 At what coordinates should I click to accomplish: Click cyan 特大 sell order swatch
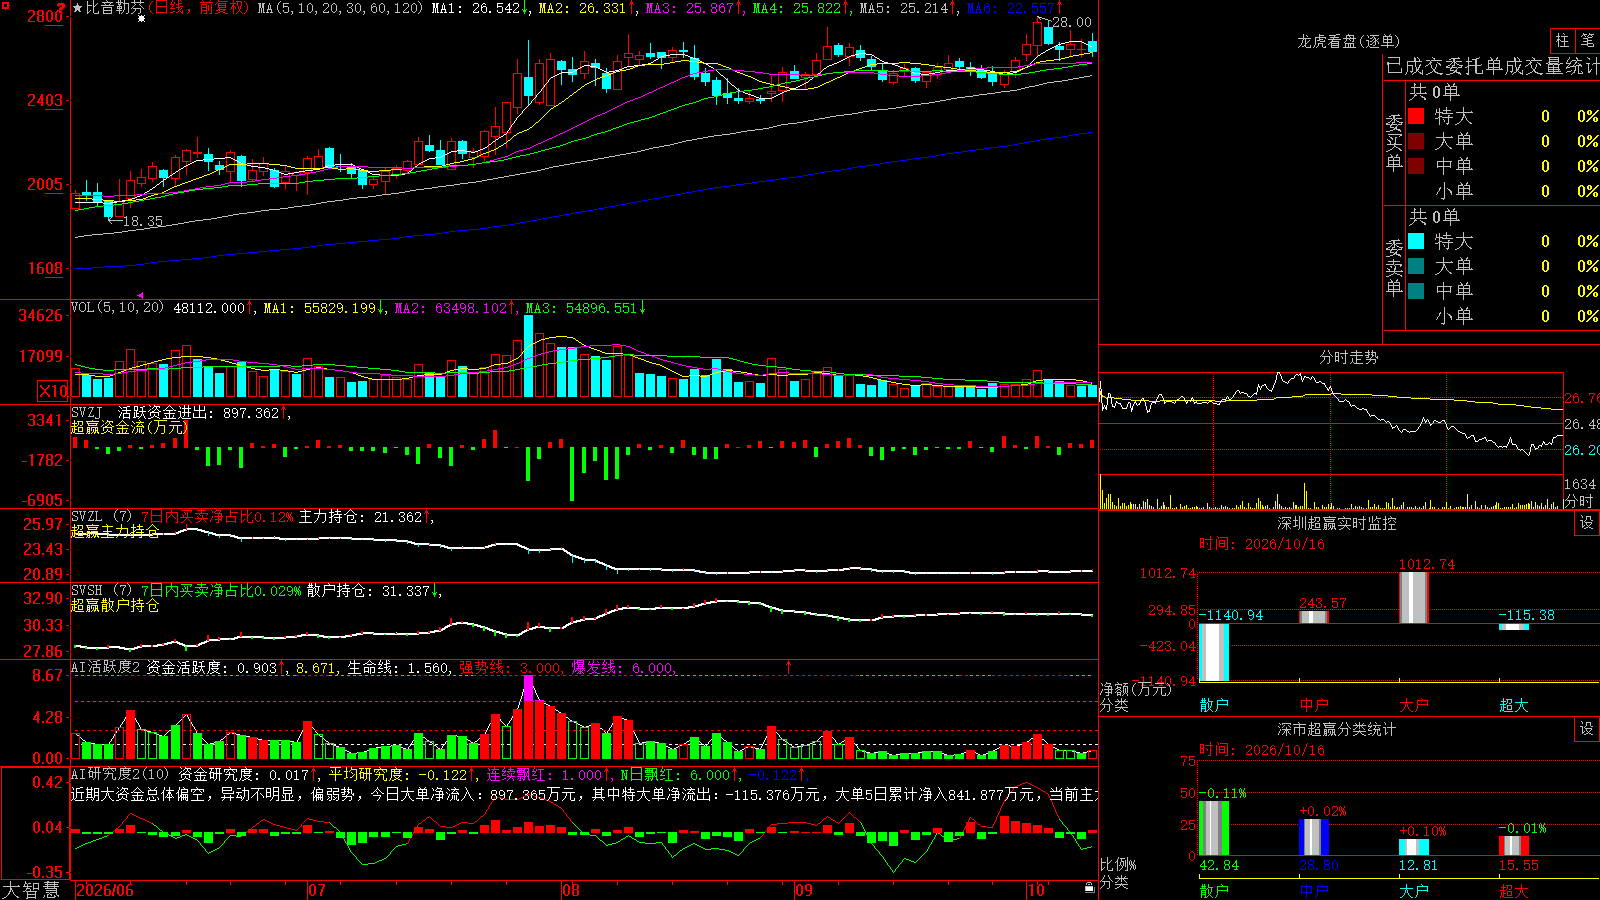pos(1416,241)
